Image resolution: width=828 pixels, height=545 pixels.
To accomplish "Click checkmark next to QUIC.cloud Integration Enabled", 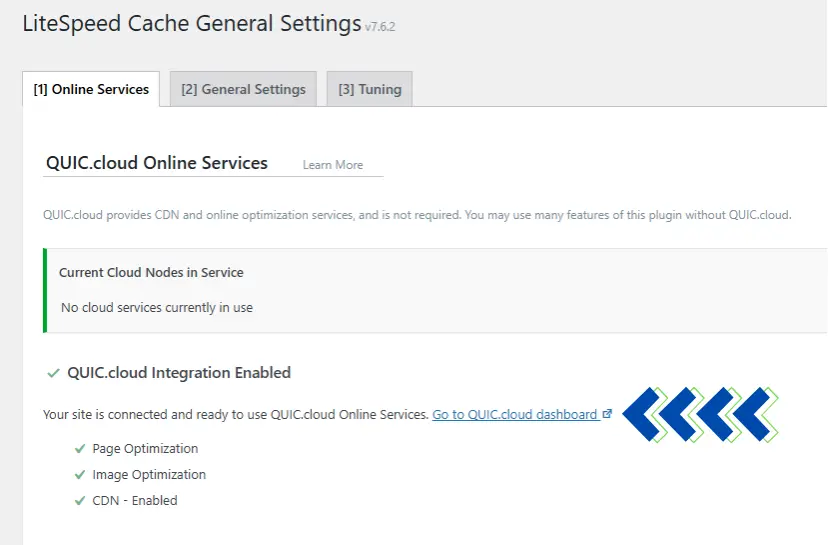I will 53,373.
